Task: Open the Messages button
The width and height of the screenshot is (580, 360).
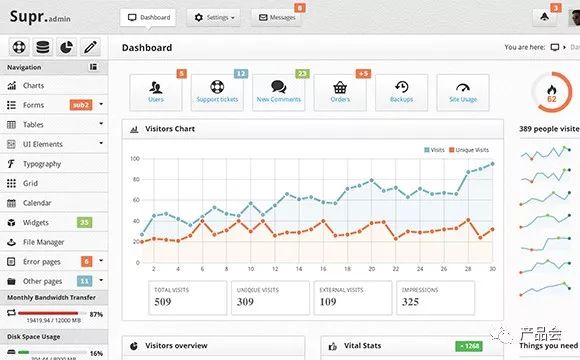Action: coord(276,17)
